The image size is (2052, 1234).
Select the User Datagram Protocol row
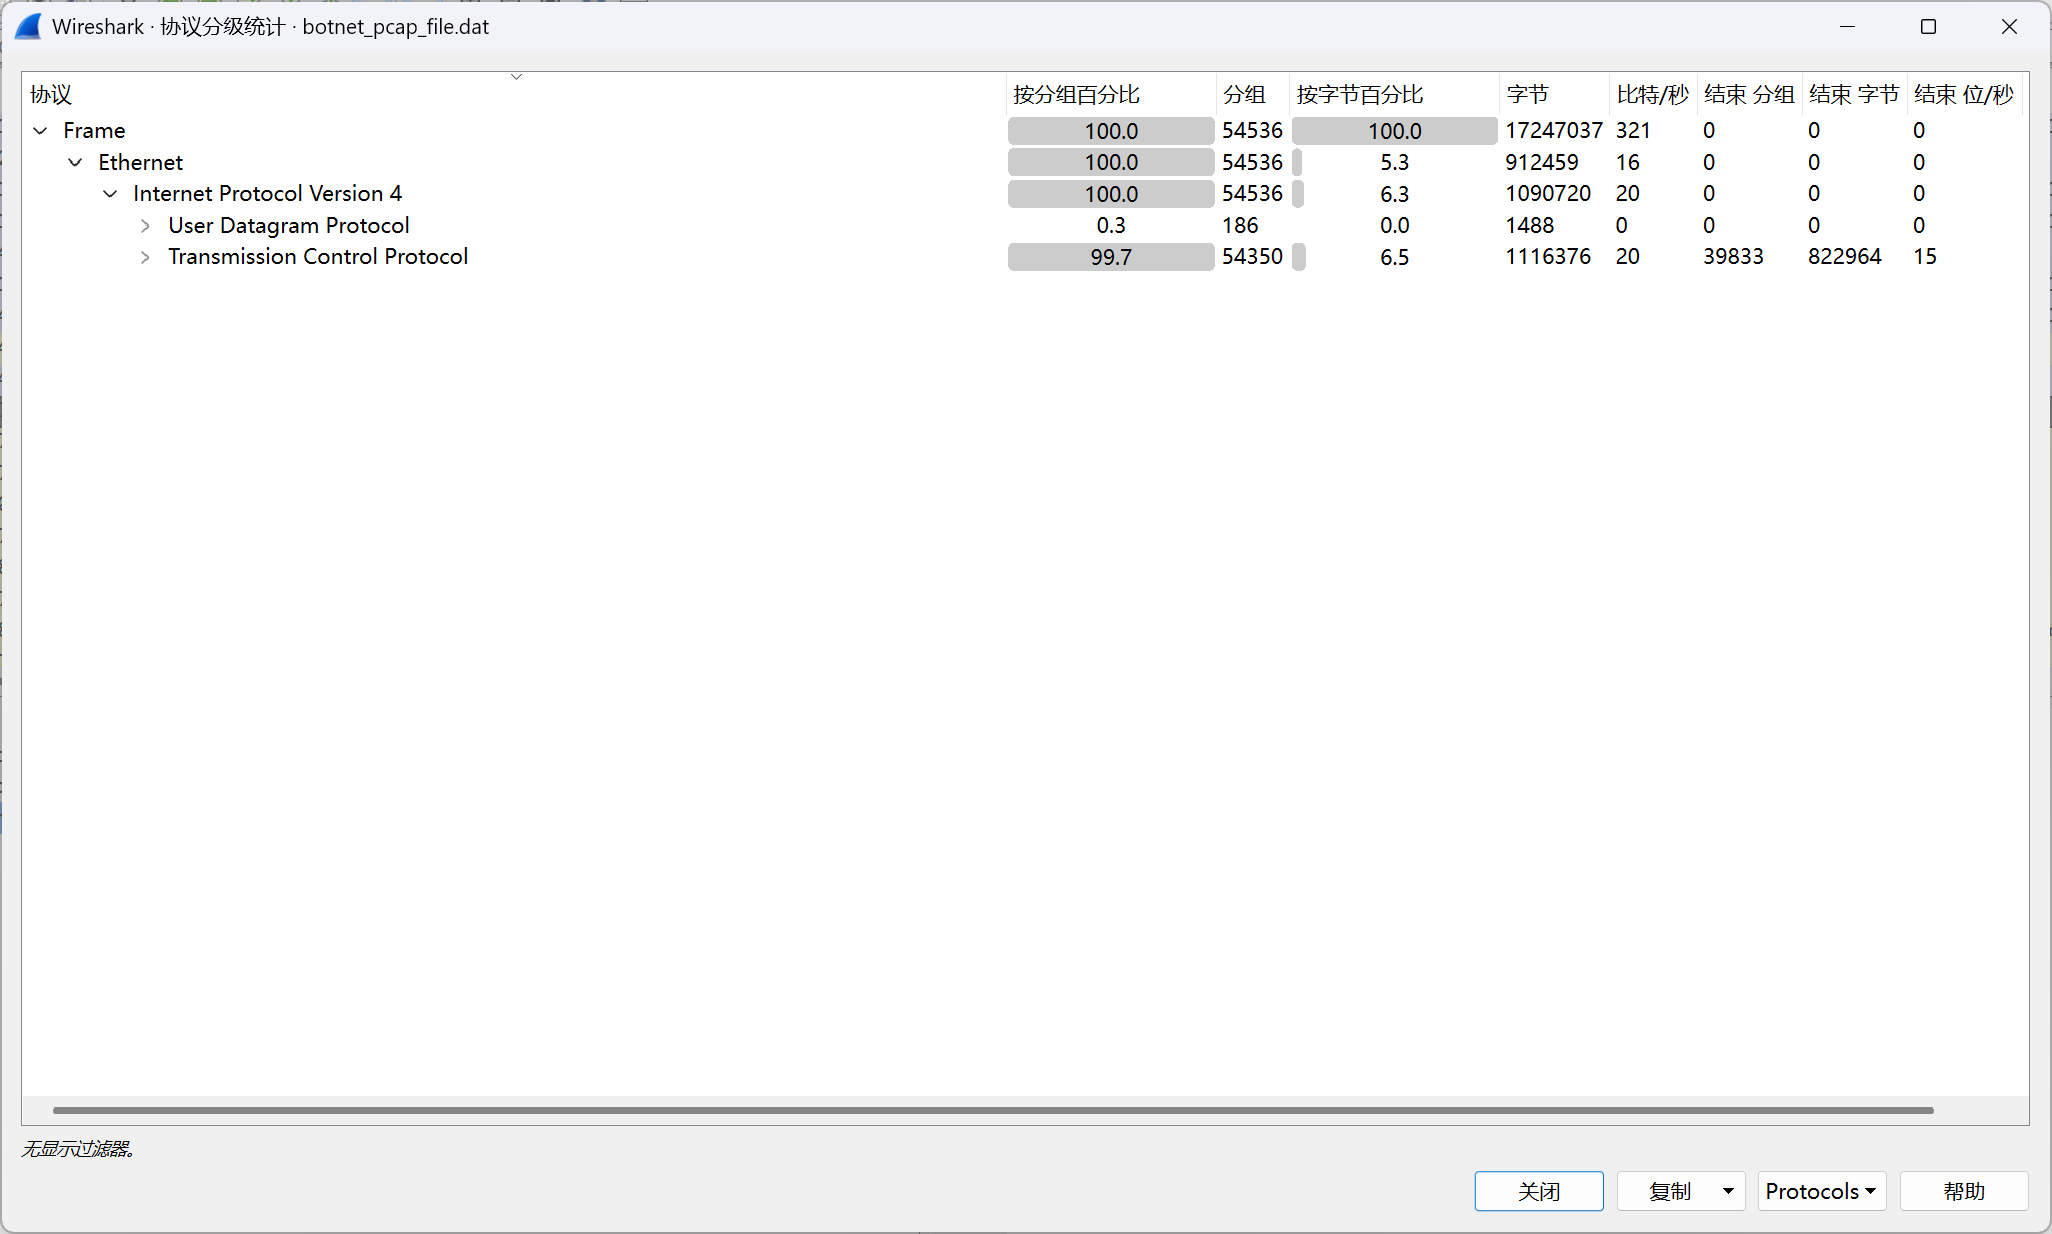[289, 226]
